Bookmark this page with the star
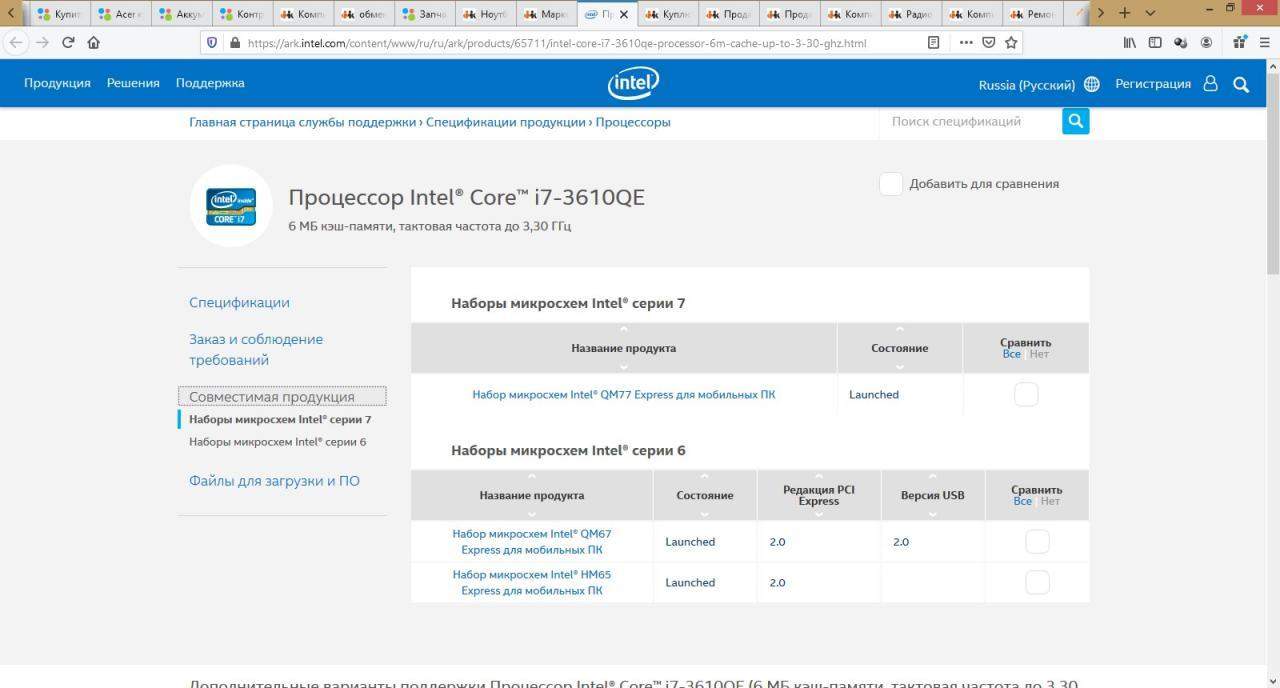 (x=1011, y=43)
